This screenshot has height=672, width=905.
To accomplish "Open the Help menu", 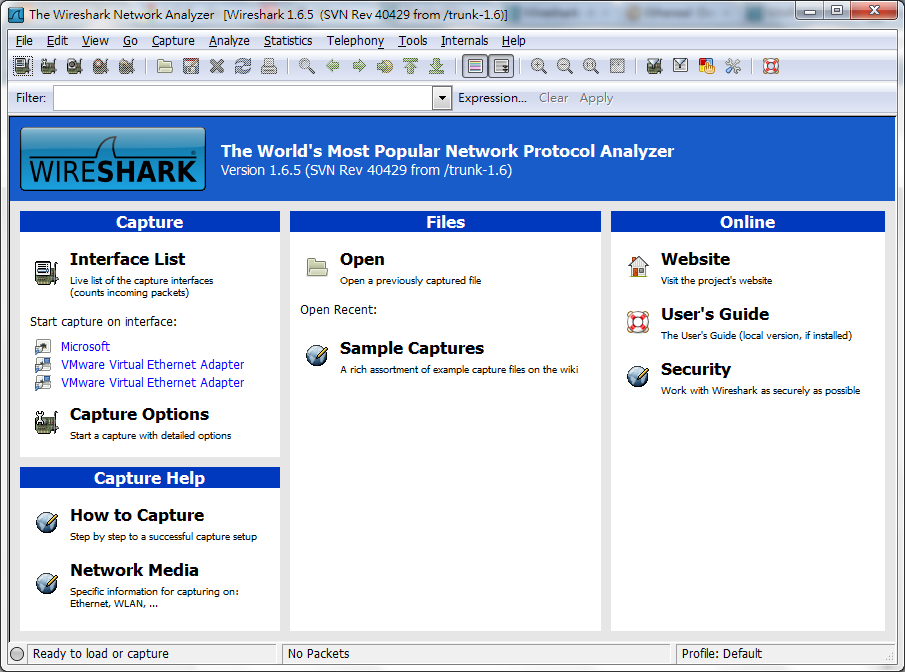I will tap(513, 40).
